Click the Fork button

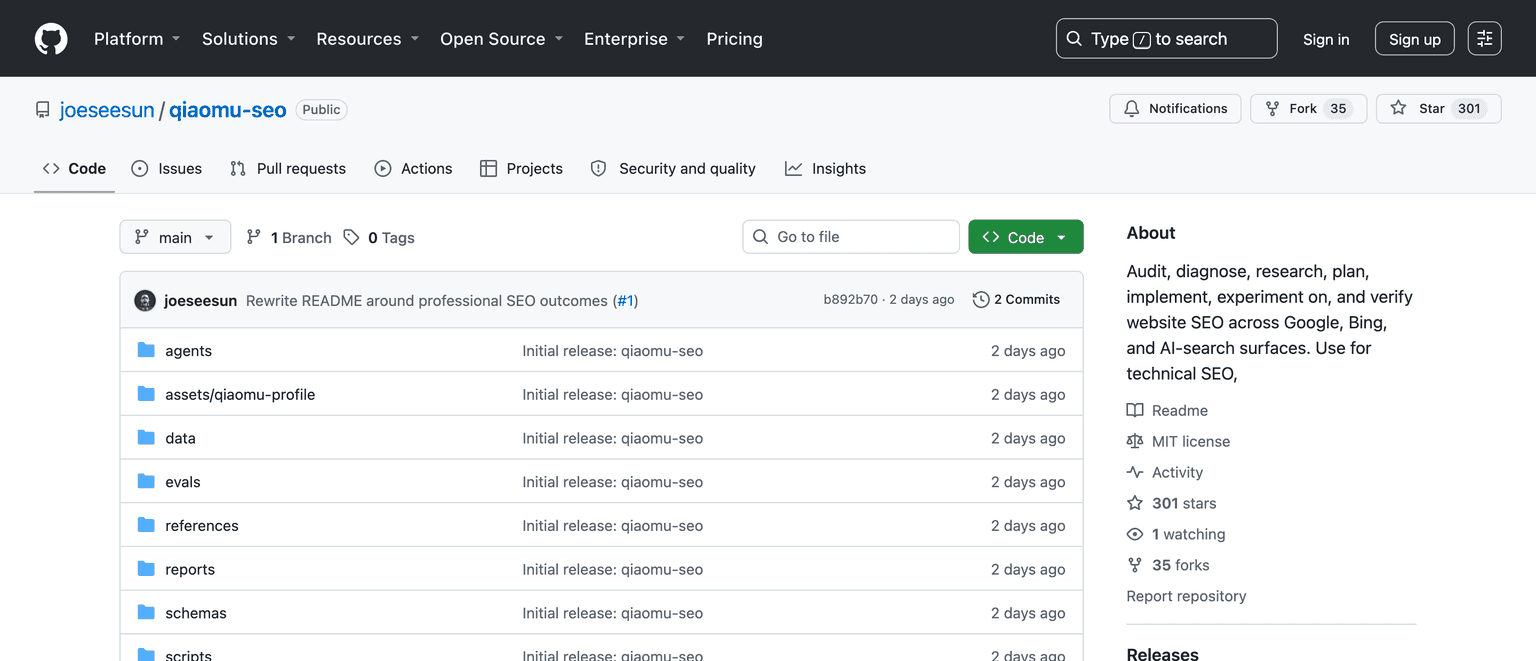point(1309,108)
